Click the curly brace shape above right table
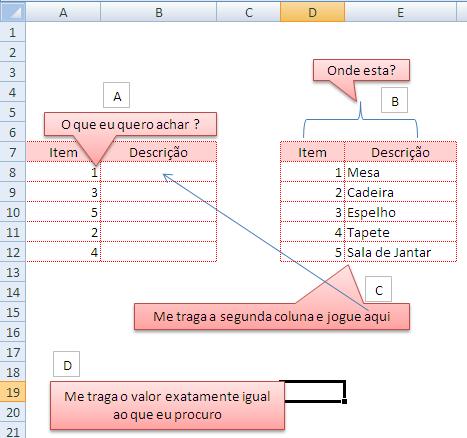 tap(360, 120)
